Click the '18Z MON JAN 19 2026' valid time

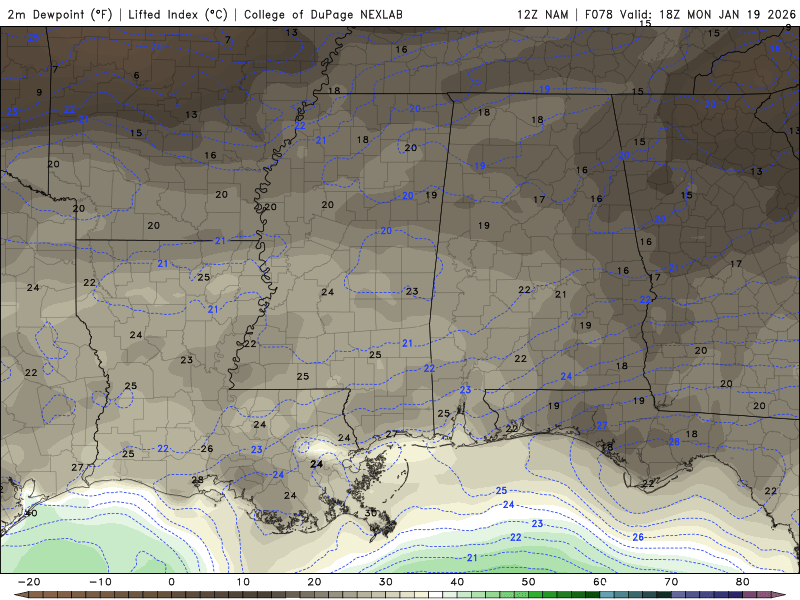point(727,14)
